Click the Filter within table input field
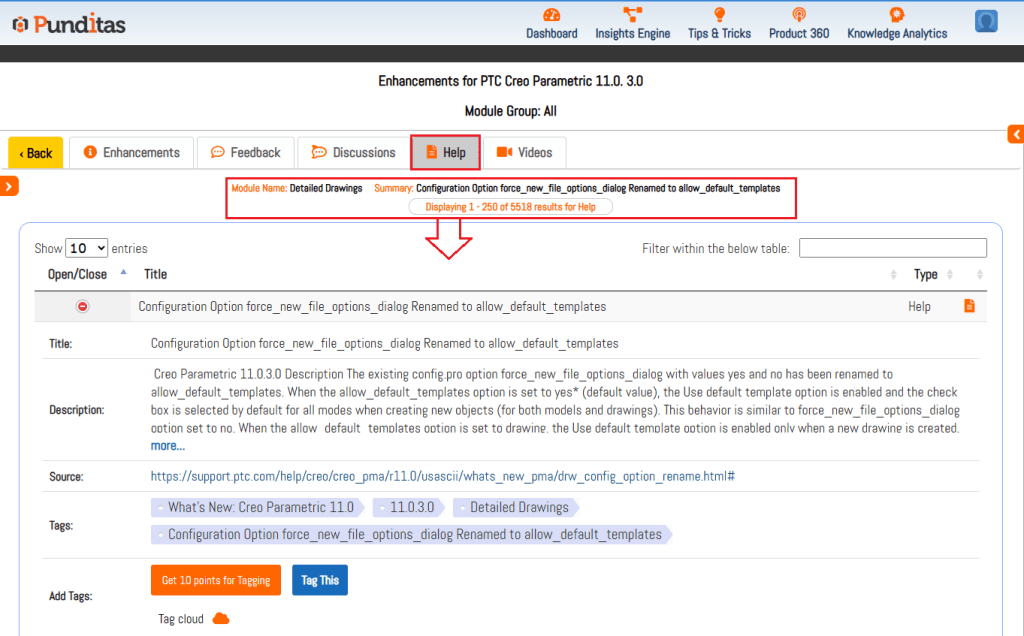This screenshot has height=636, width=1024. (x=892, y=248)
